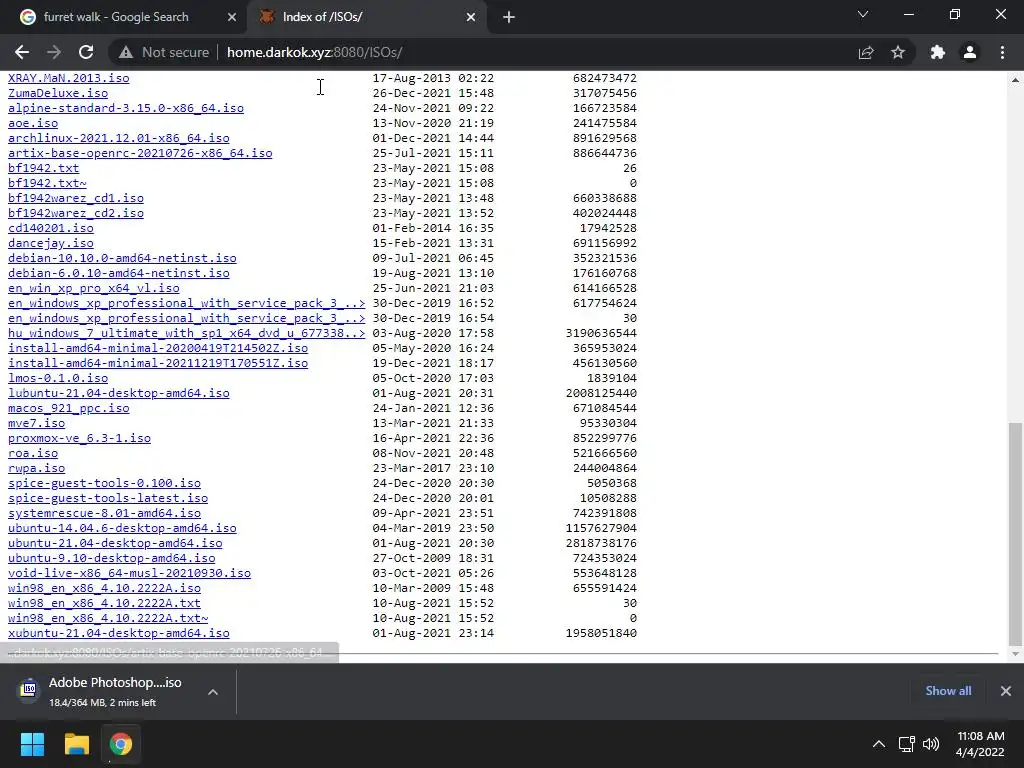Close the Index of /ISOs/ tab

[471, 18]
